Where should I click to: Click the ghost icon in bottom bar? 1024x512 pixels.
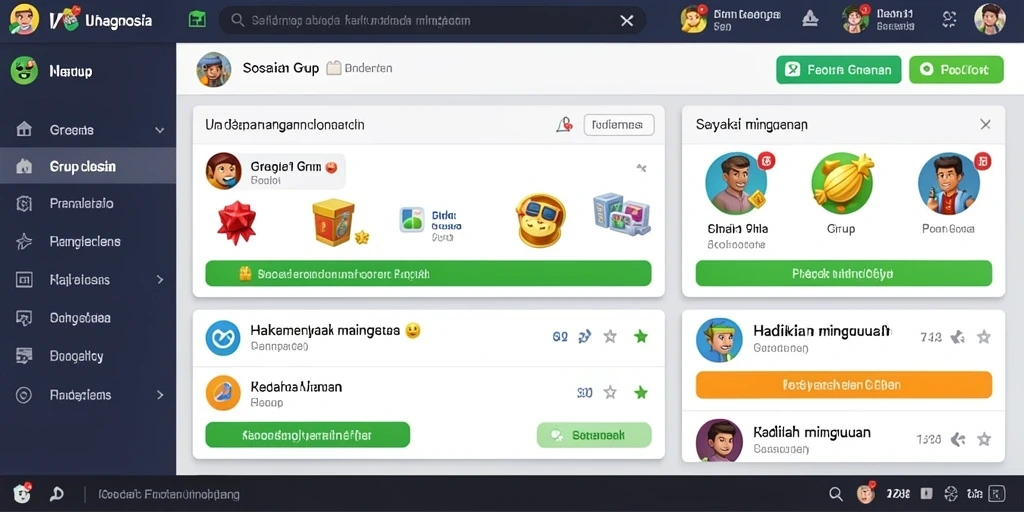click(x=23, y=493)
